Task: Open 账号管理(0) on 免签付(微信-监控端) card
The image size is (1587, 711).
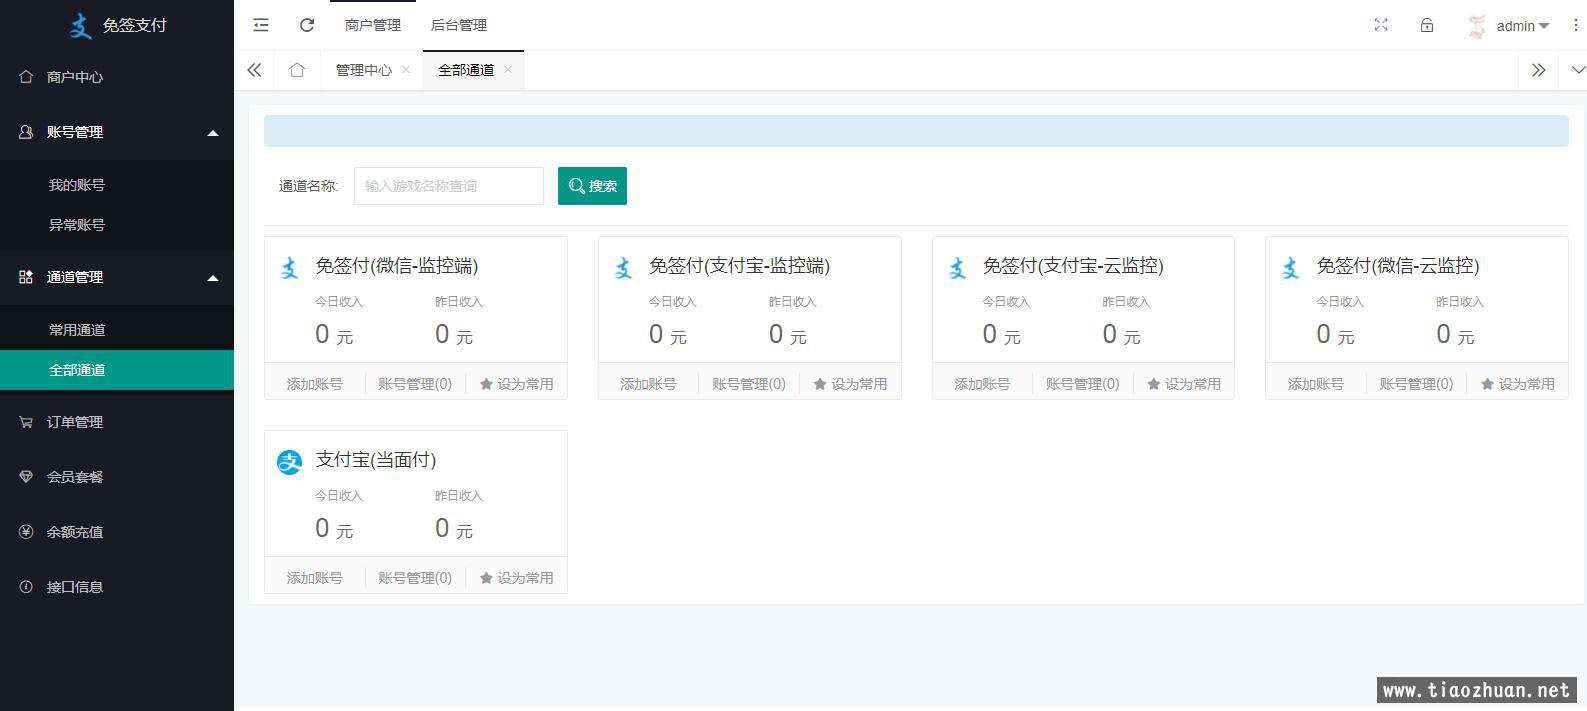Action: [x=415, y=384]
